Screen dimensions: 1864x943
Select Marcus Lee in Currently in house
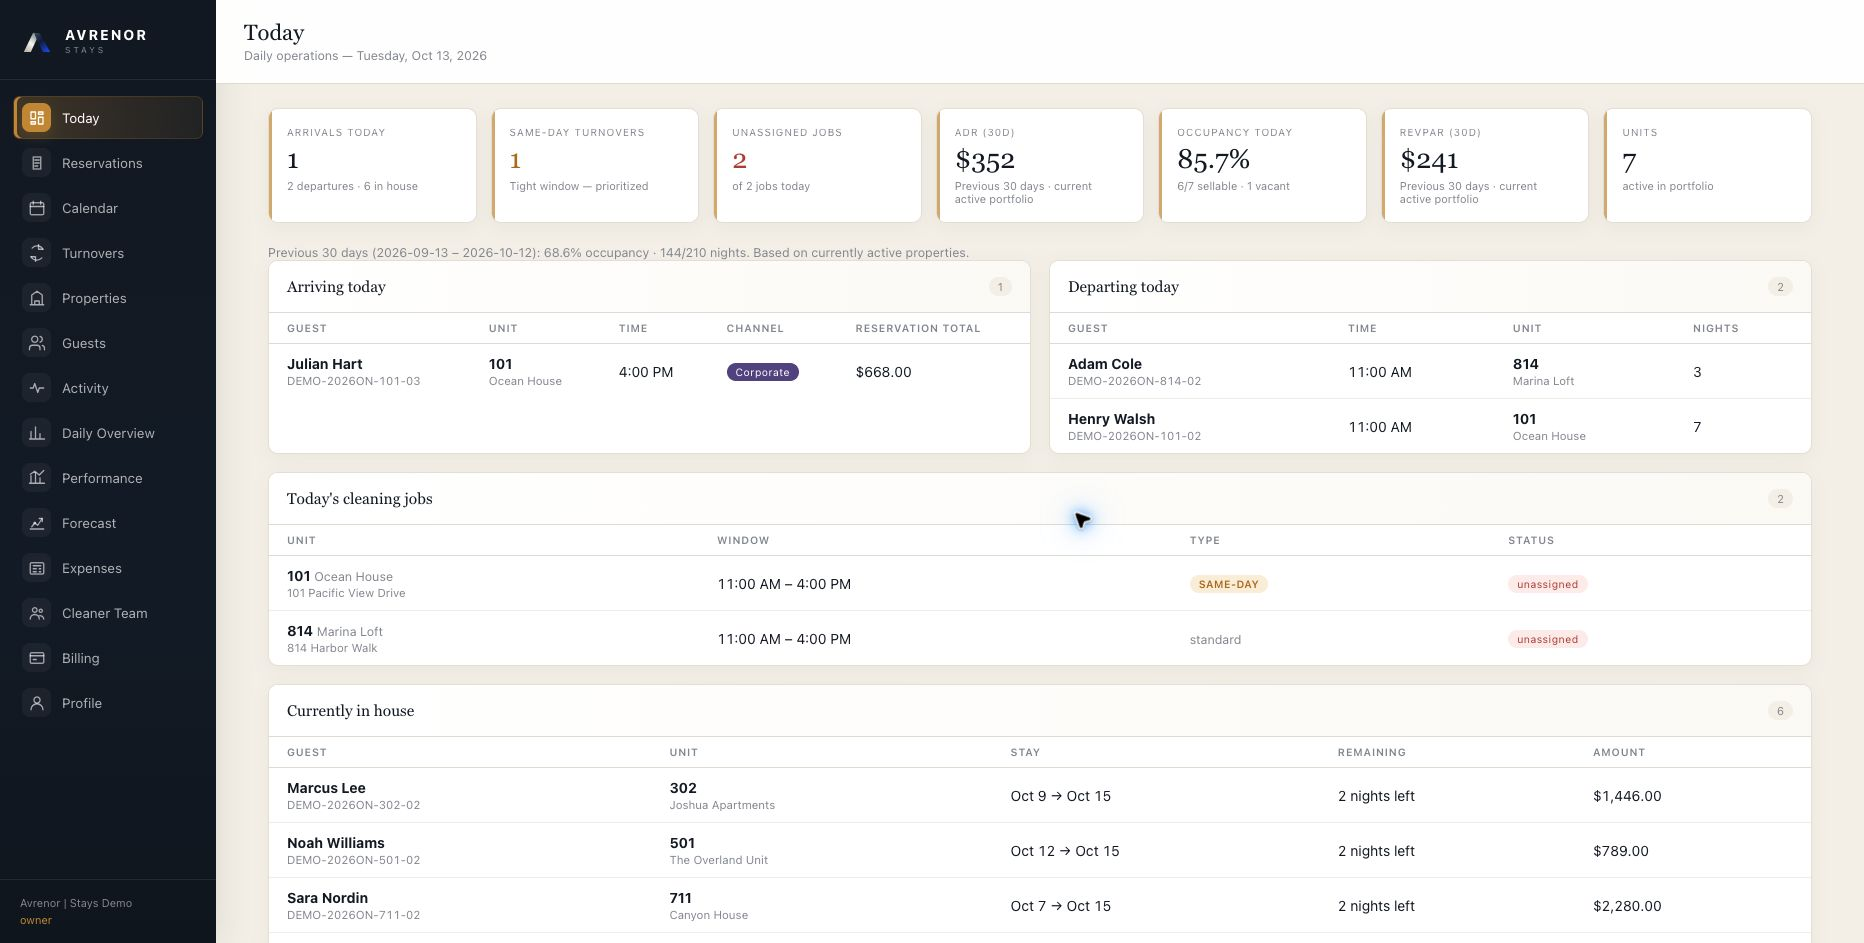click(1040, 796)
